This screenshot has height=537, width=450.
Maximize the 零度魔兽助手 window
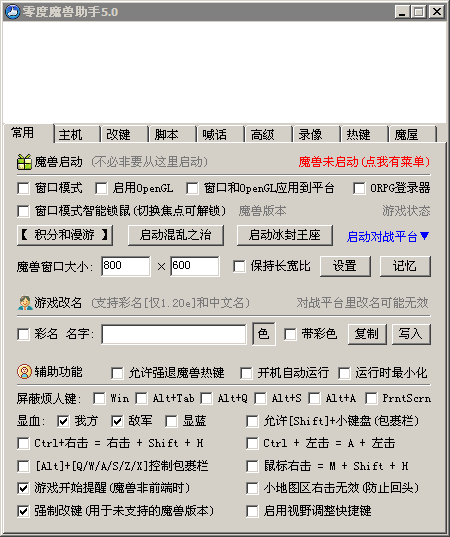click(418, 12)
